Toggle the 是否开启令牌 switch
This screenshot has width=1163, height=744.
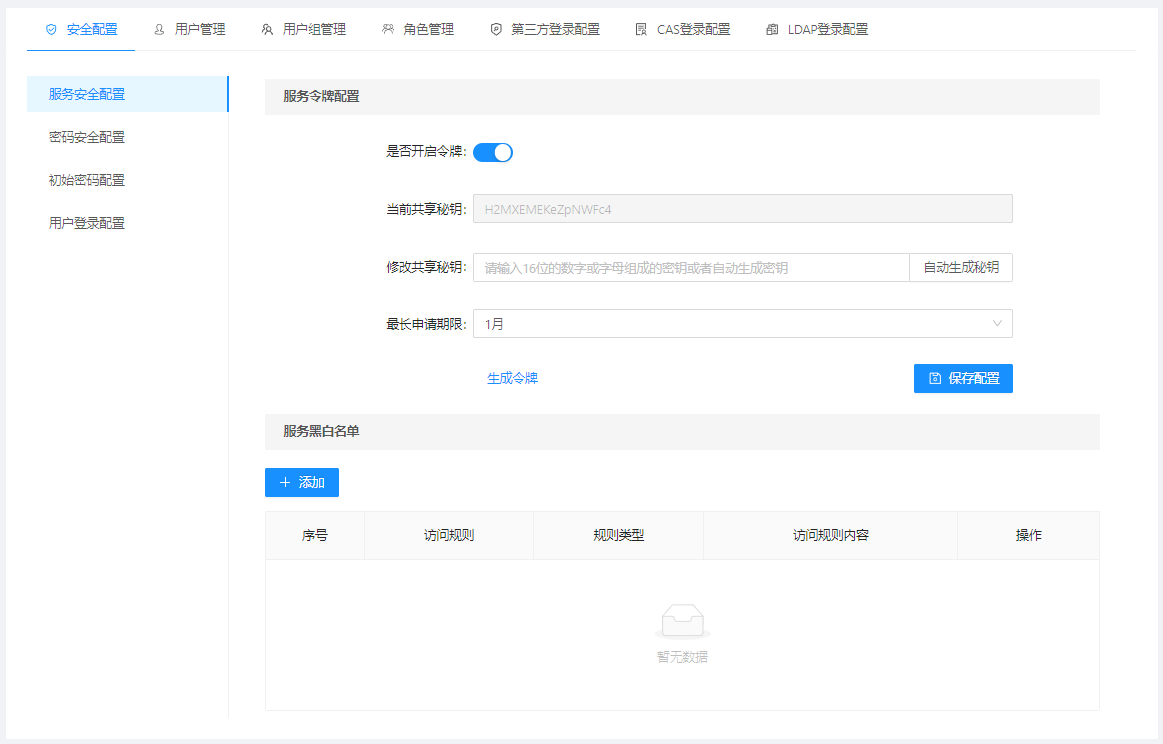493,152
